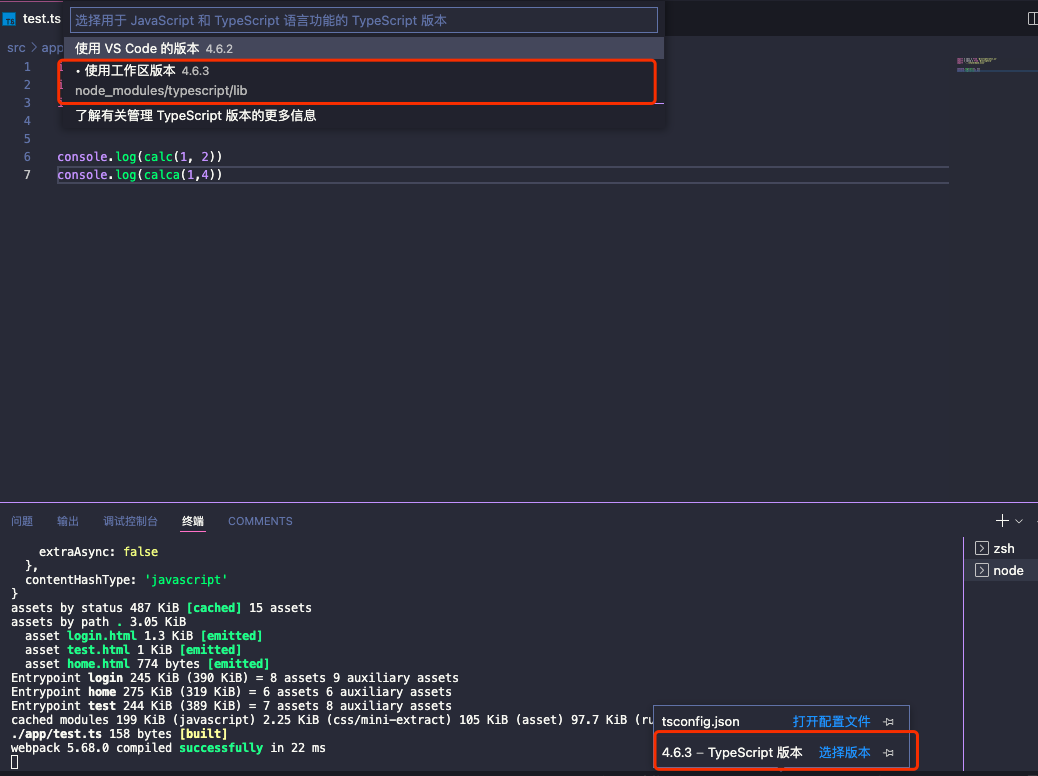Viewport: 1038px width, 776px height.
Task: Click webpack 5.68.0 compiled line in terminal
Action: tap(168, 748)
